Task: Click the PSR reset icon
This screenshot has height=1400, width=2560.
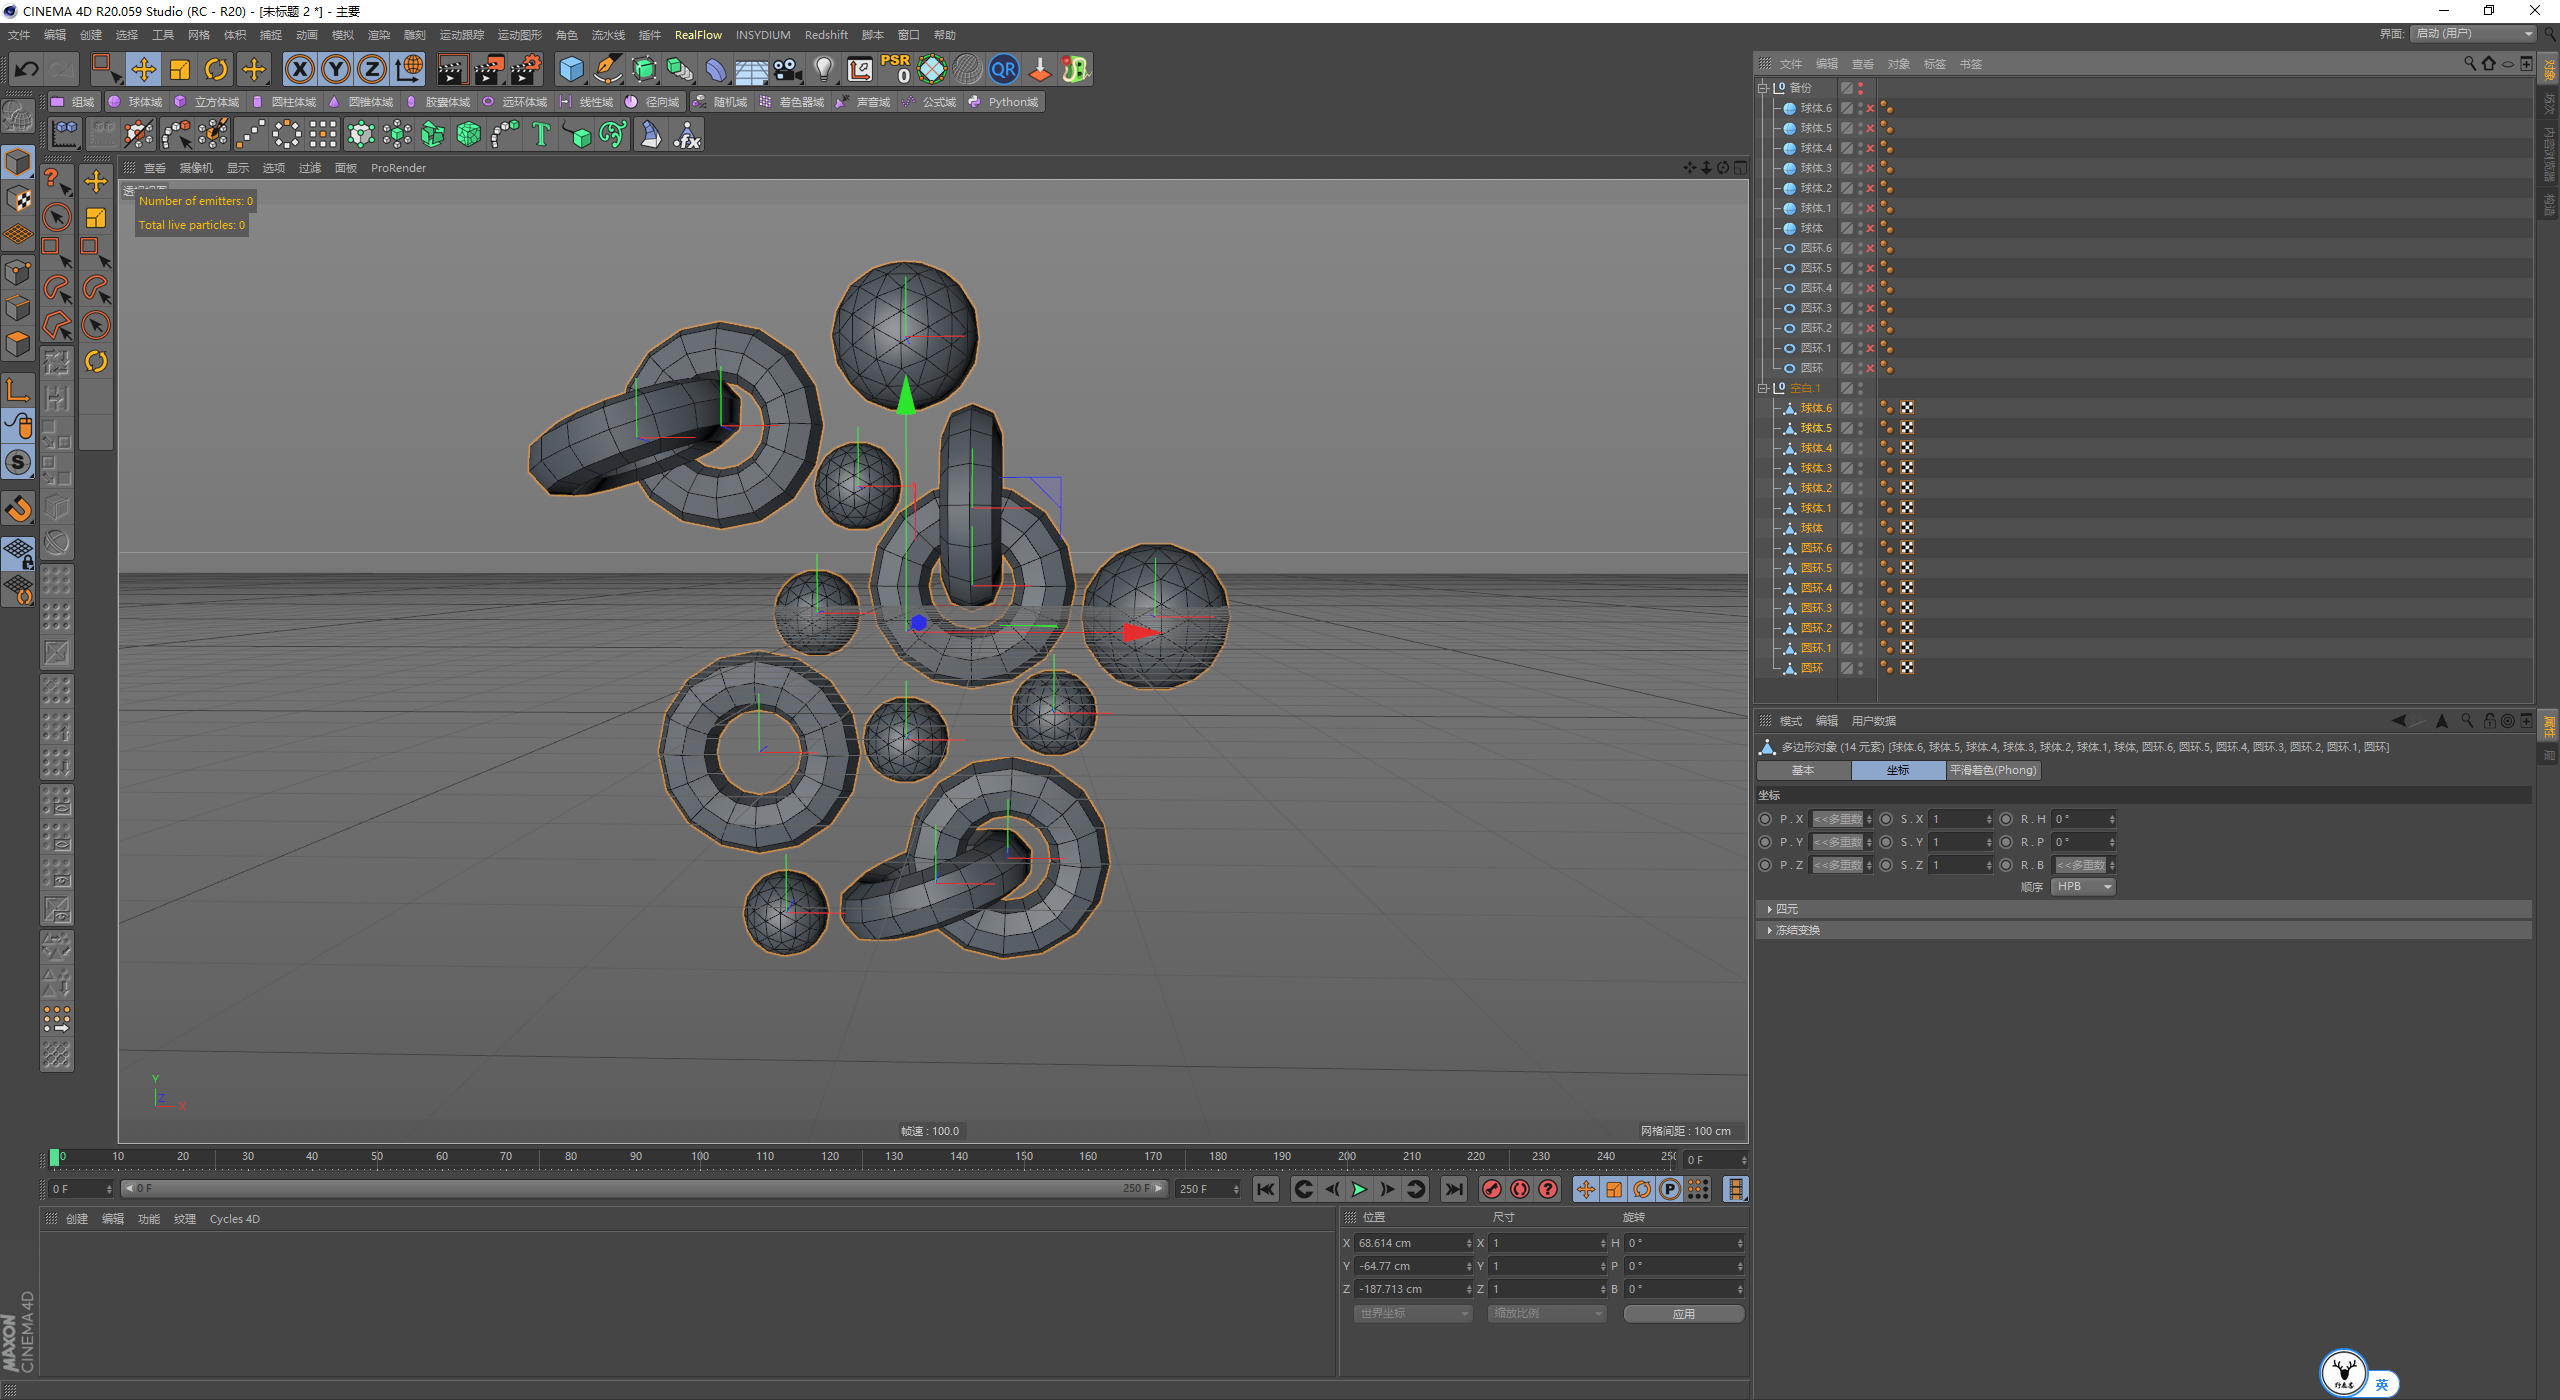Action: click(895, 69)
